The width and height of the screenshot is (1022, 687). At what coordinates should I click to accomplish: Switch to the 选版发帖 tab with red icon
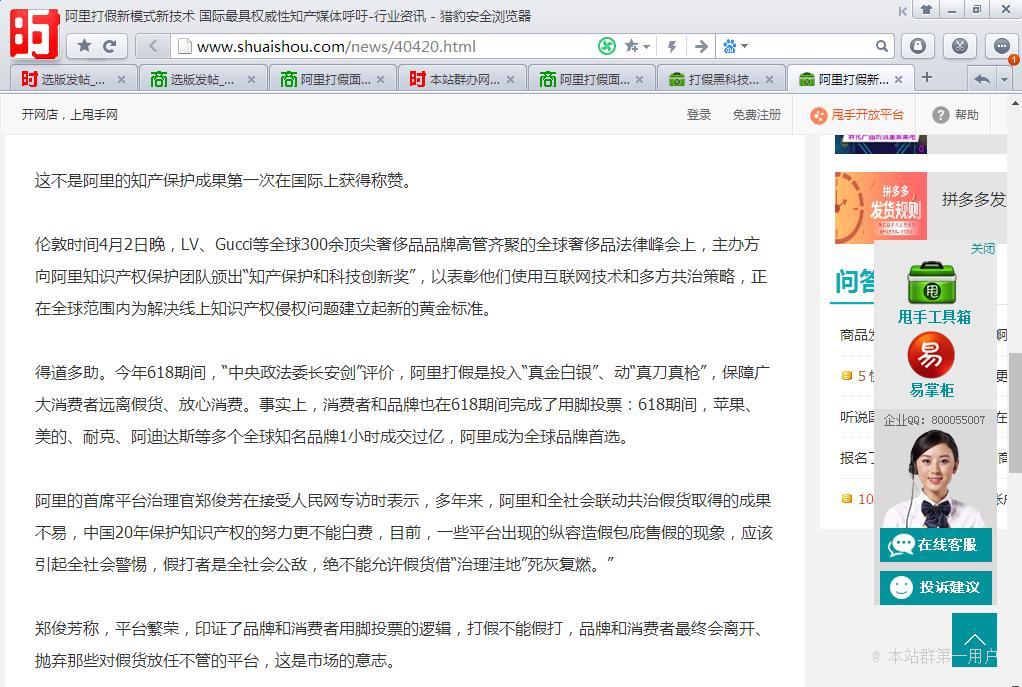coord(74,80)
